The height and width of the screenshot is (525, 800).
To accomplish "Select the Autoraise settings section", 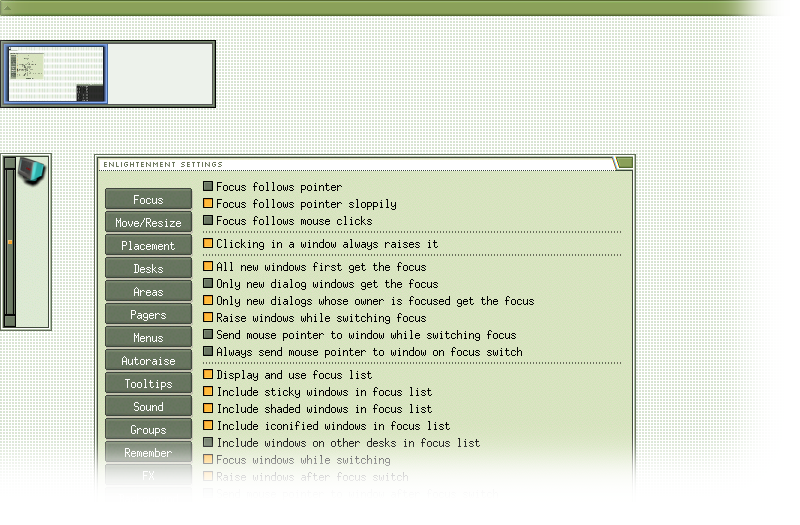I will tap(148, 360).
